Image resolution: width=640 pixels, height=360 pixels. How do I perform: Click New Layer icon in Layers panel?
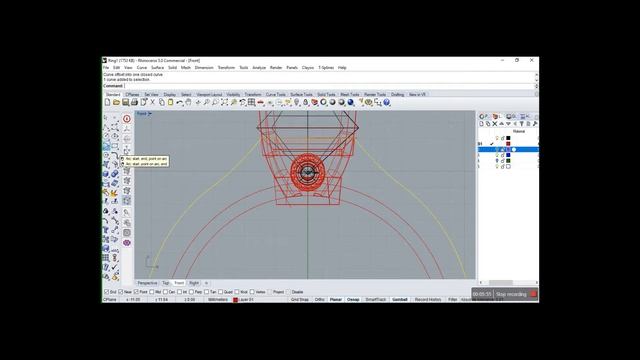coord(482,124)
